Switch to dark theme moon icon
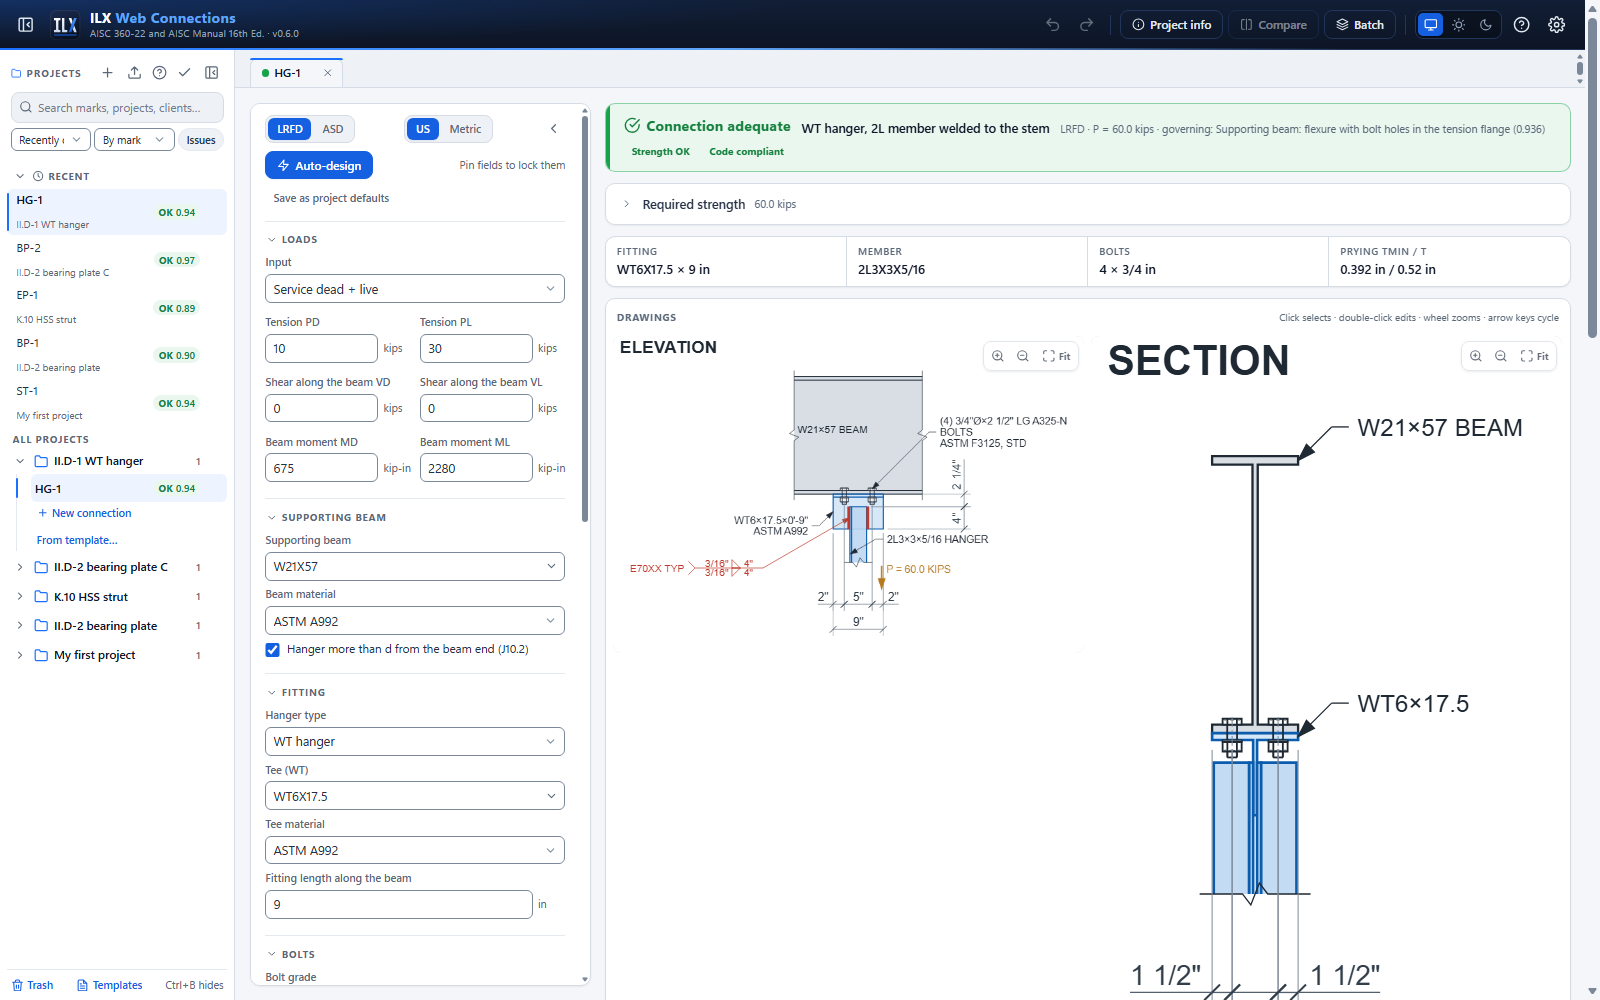1600x1000 pixels. [1486, 25]
